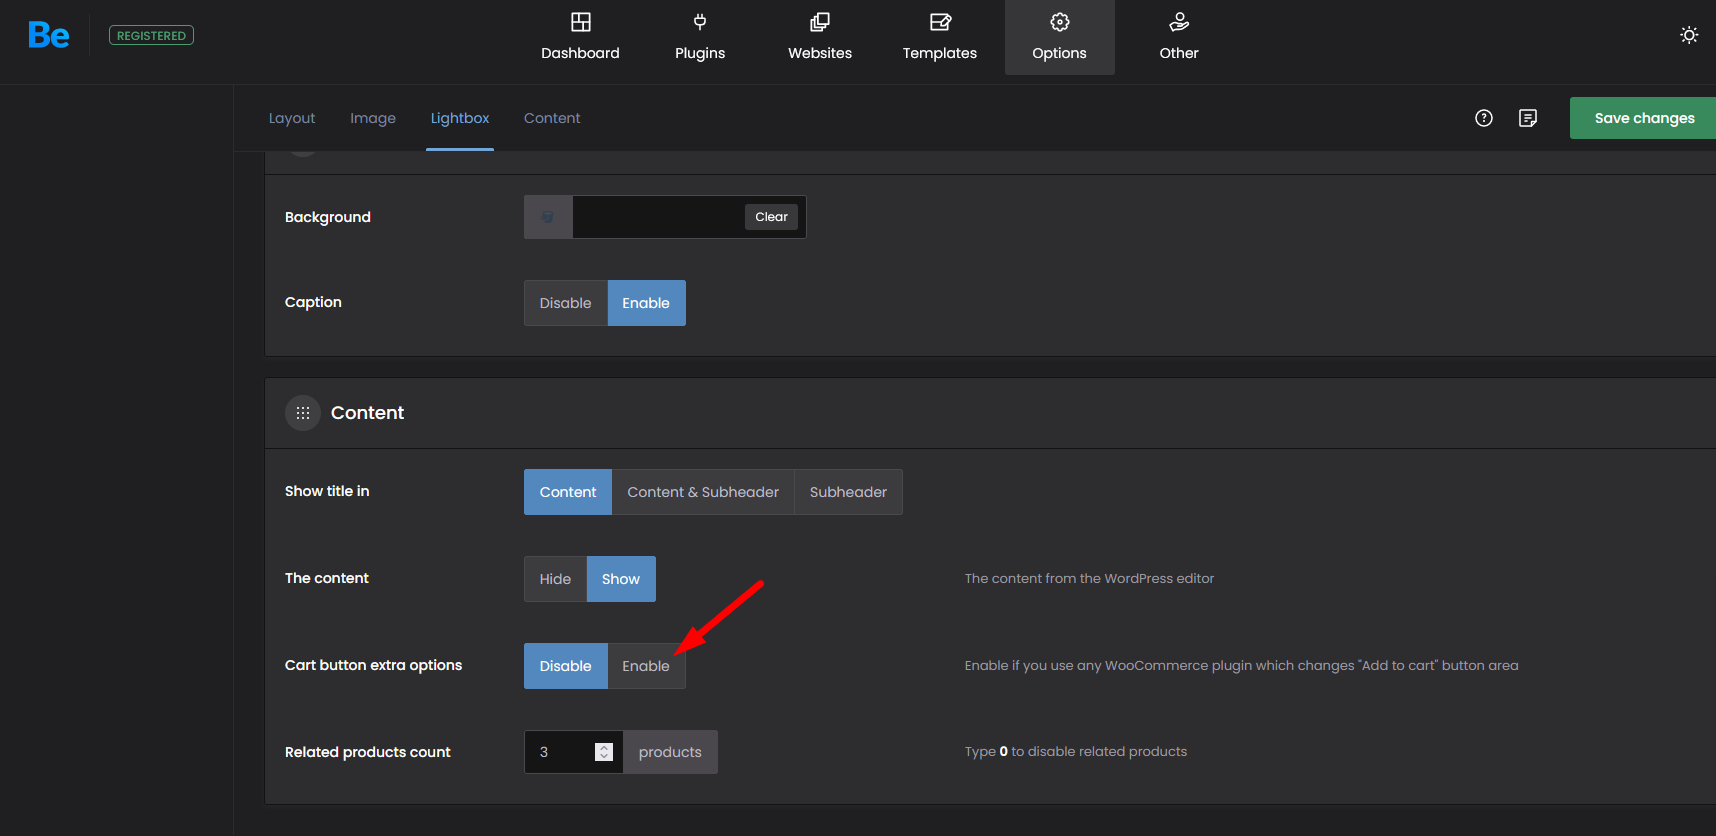This screenshot has height=836, width=1716.
Task: Click Save changes button
Action: (x=1644, y=118)
